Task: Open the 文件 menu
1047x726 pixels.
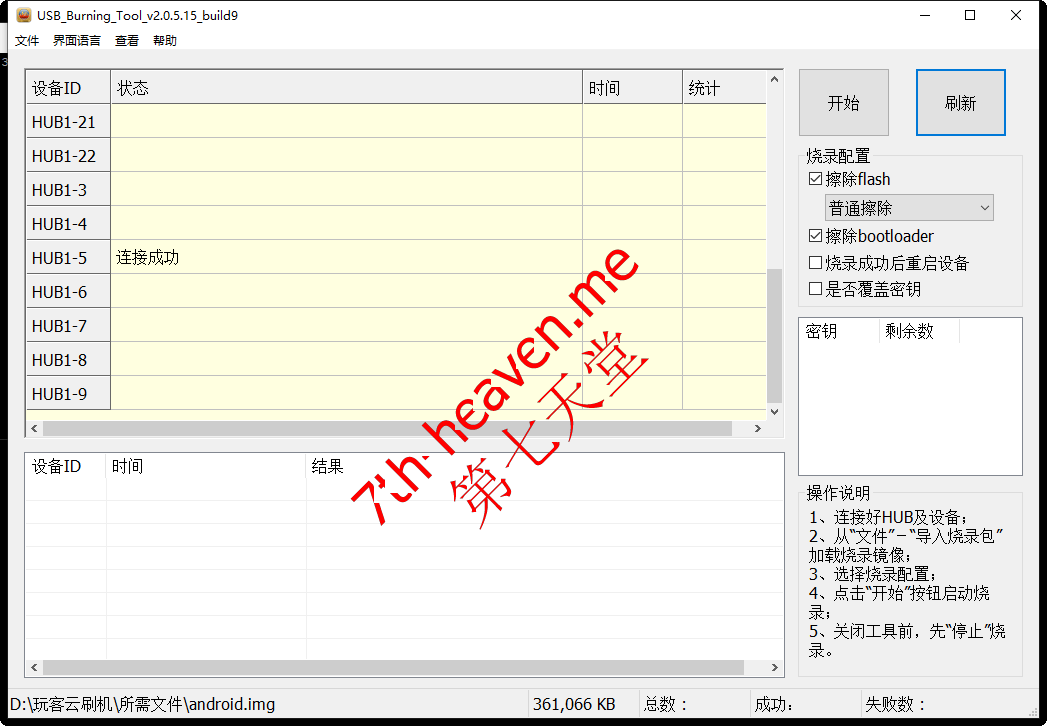Action: pyautogui.click(x=27, y=41)
